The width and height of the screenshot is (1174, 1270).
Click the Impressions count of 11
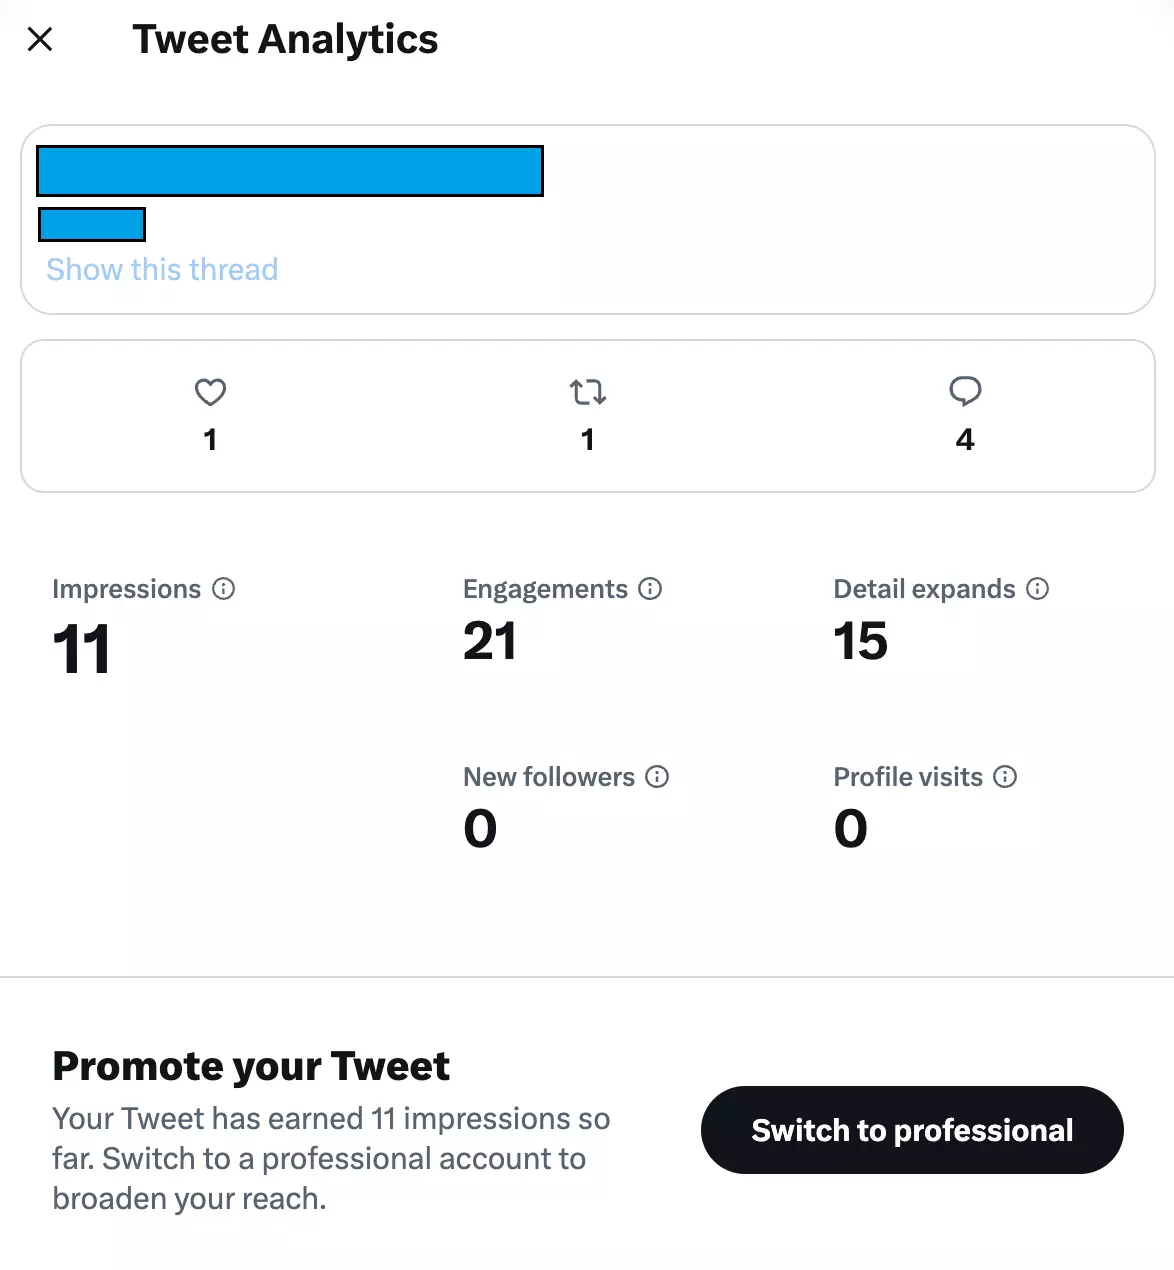pyautogui.click(x=81, y=649)
